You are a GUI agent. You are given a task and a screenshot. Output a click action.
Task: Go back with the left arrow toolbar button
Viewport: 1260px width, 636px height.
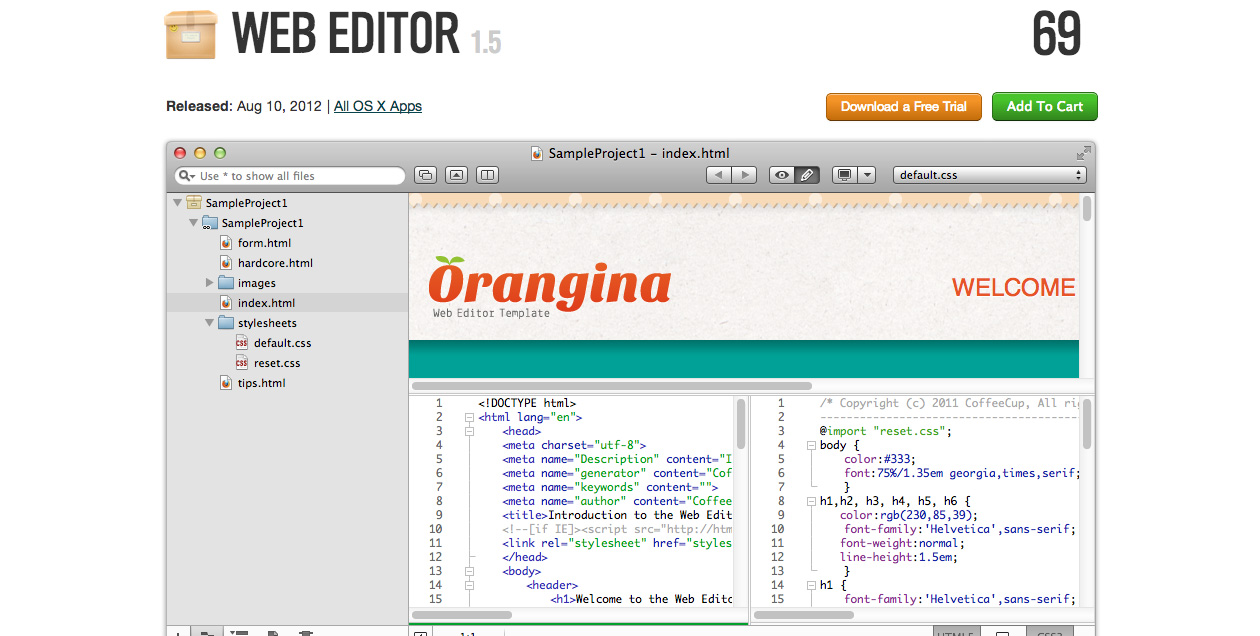click(719, 175)
